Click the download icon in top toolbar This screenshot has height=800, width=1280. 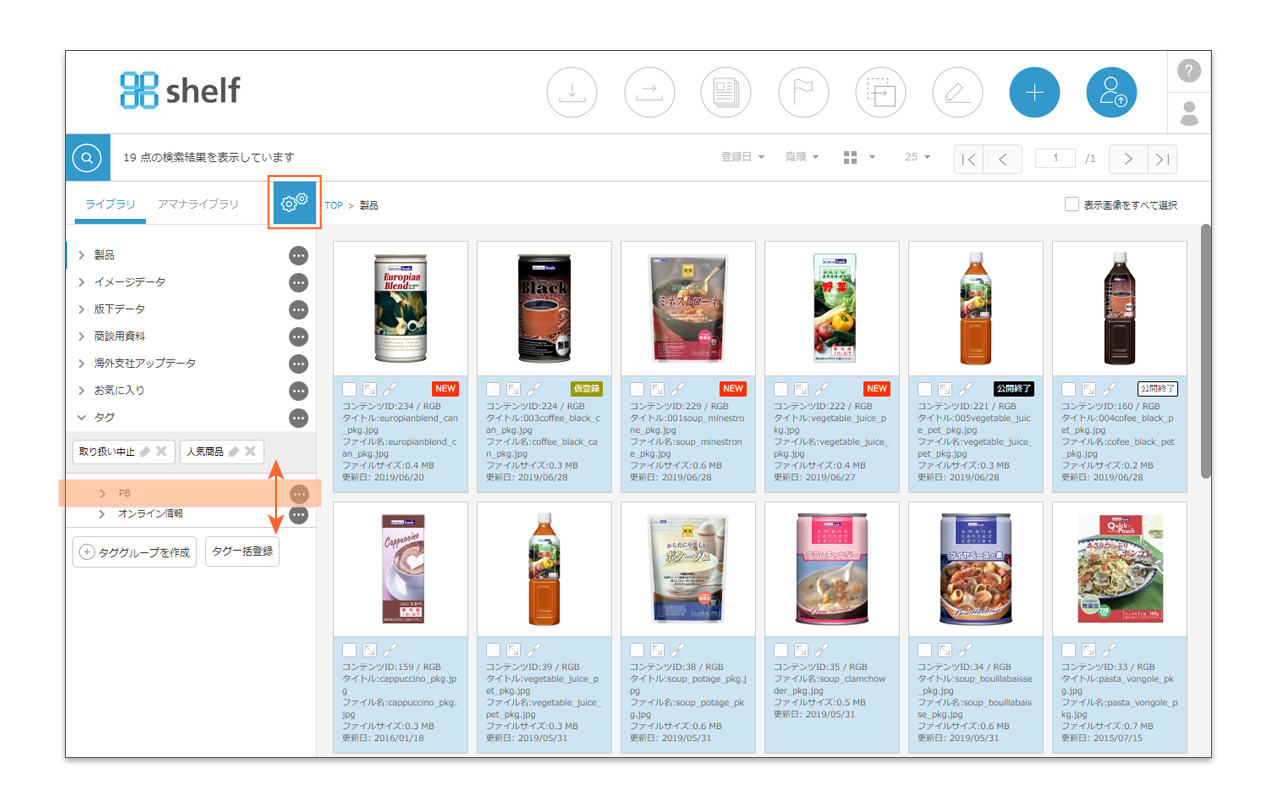(572, 93)
